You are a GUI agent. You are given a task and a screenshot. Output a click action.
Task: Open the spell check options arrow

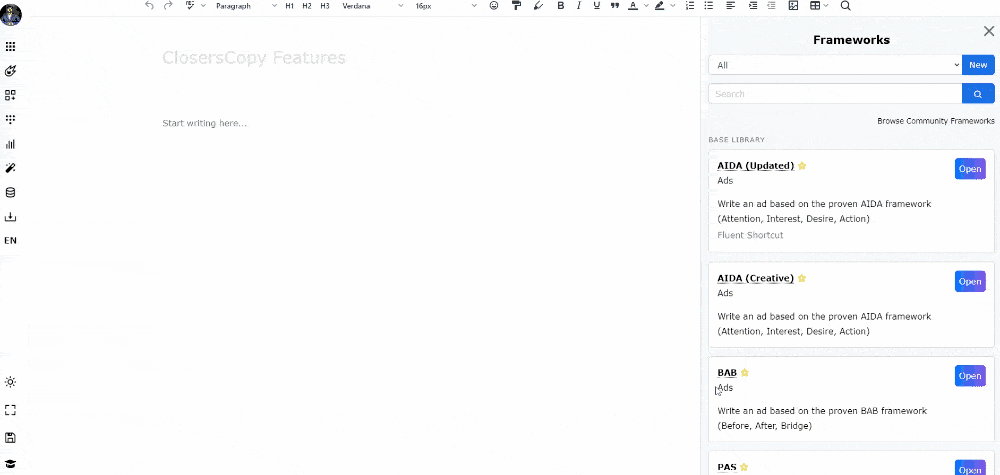(203, 6)
